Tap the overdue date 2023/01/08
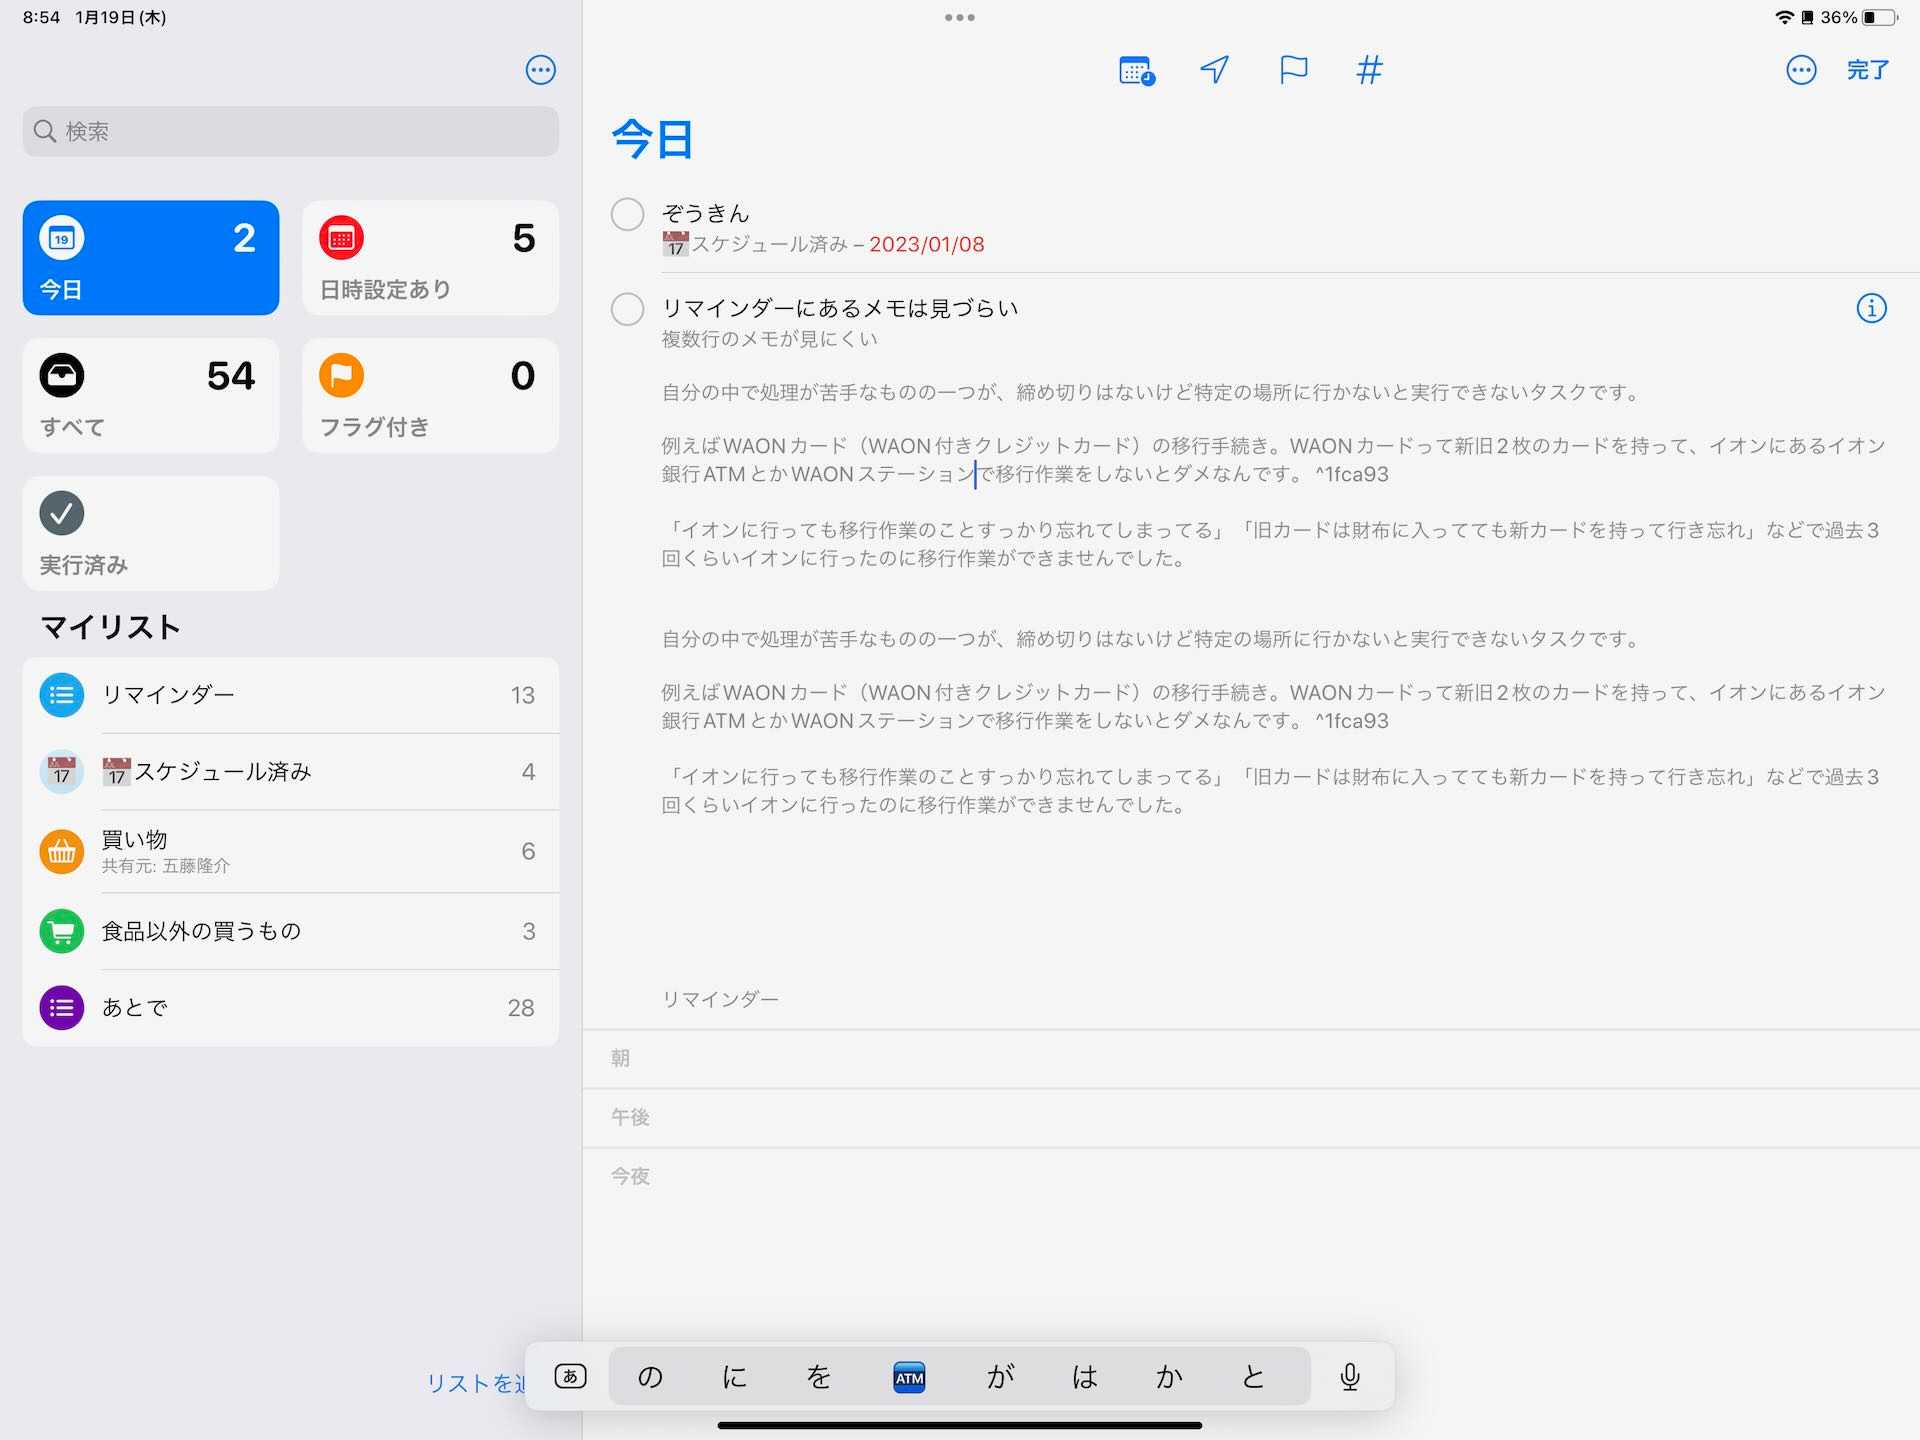Viewport: 1920px width, 1440px height. [926, 244]
